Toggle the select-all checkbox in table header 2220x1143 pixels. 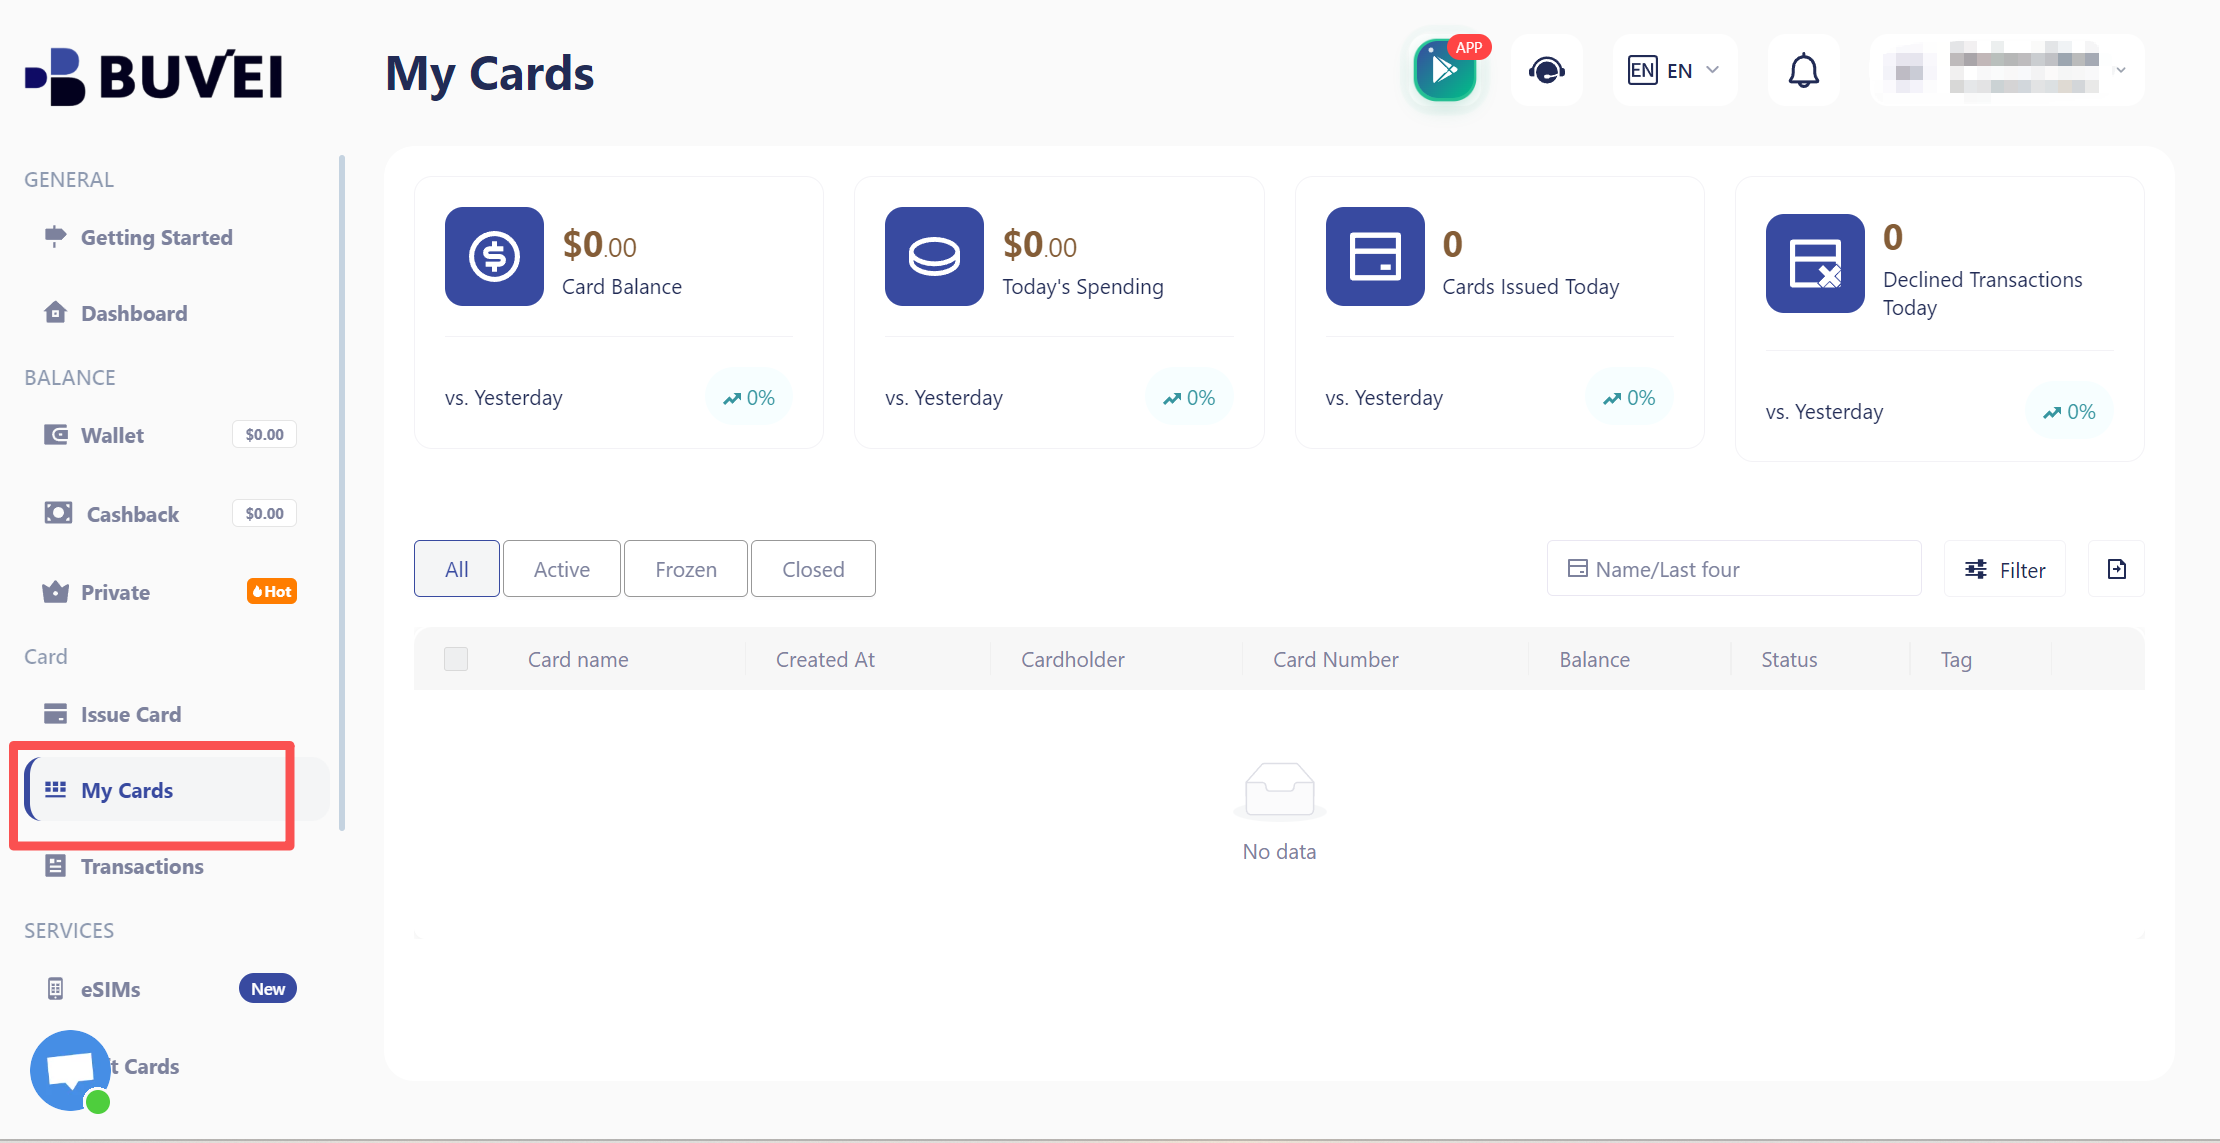(x=456, y=659)
